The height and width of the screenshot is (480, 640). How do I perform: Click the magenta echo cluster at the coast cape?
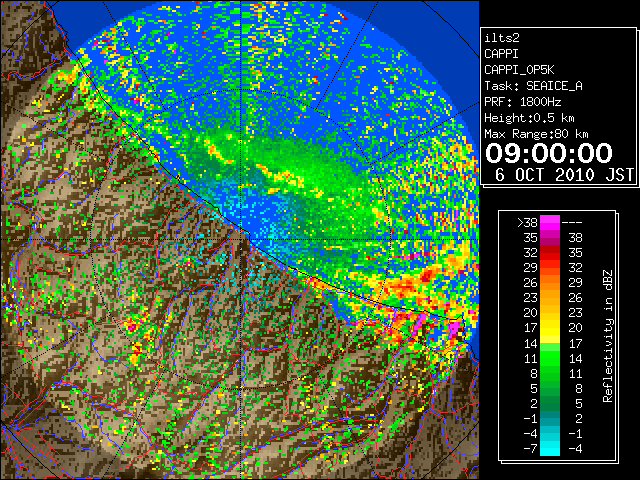(x=455, y=328)
